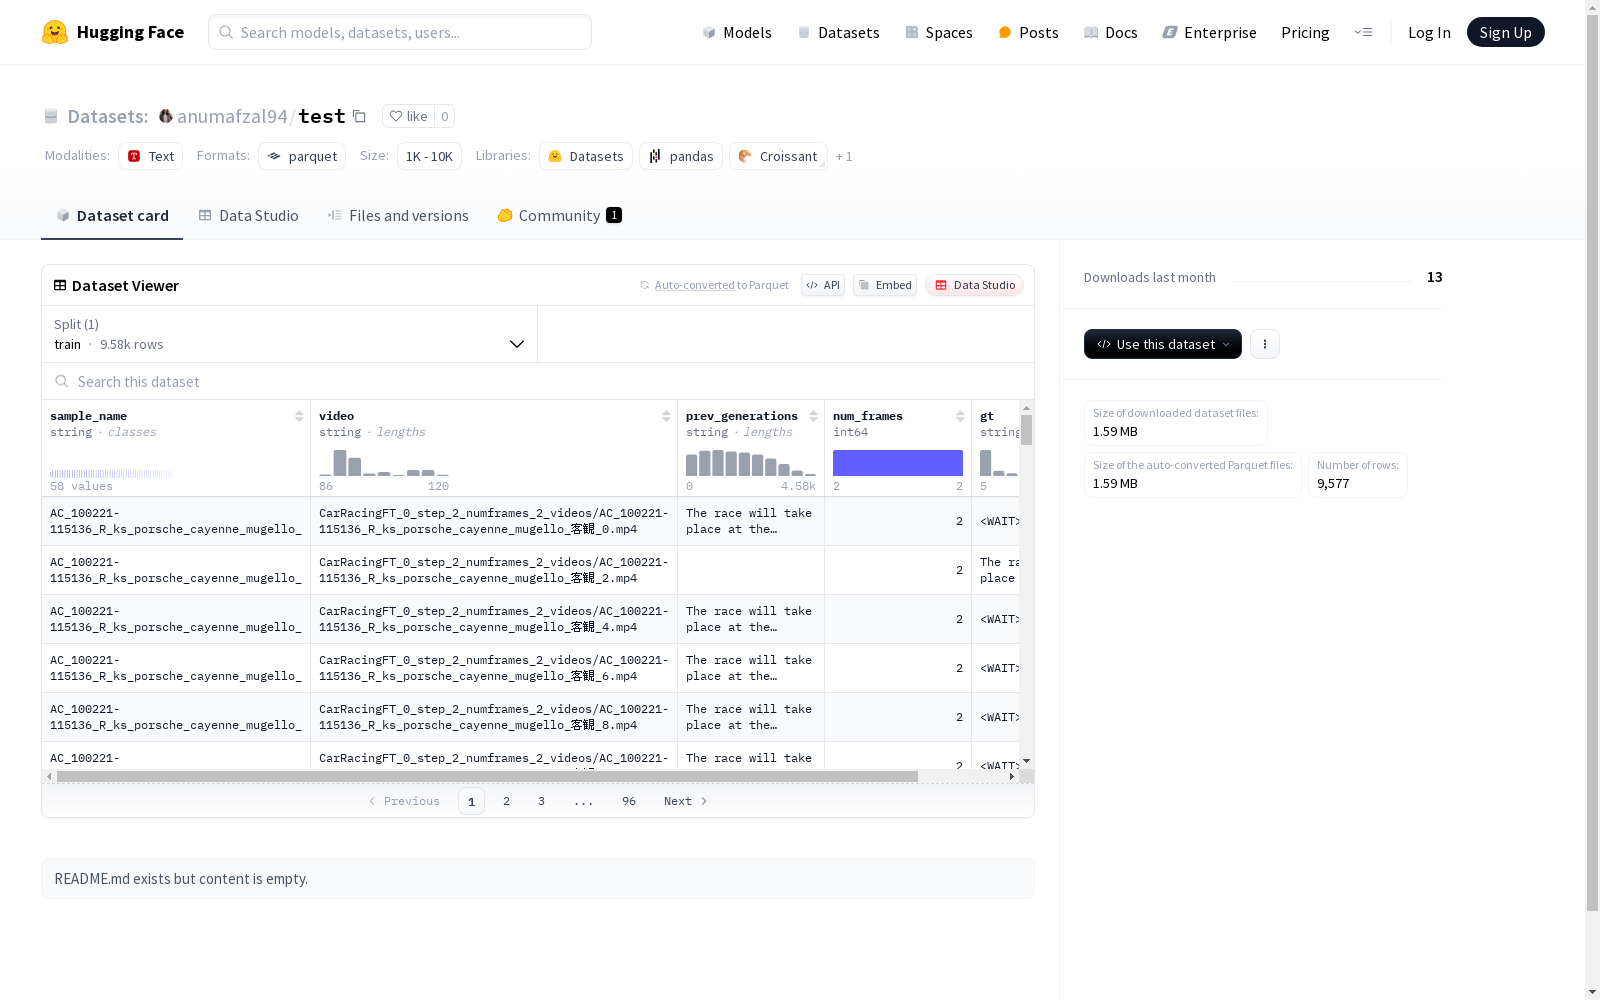Click the prev_generations lengths histogram
The height and width of the screenshot is (1000, 1600).
751,463
